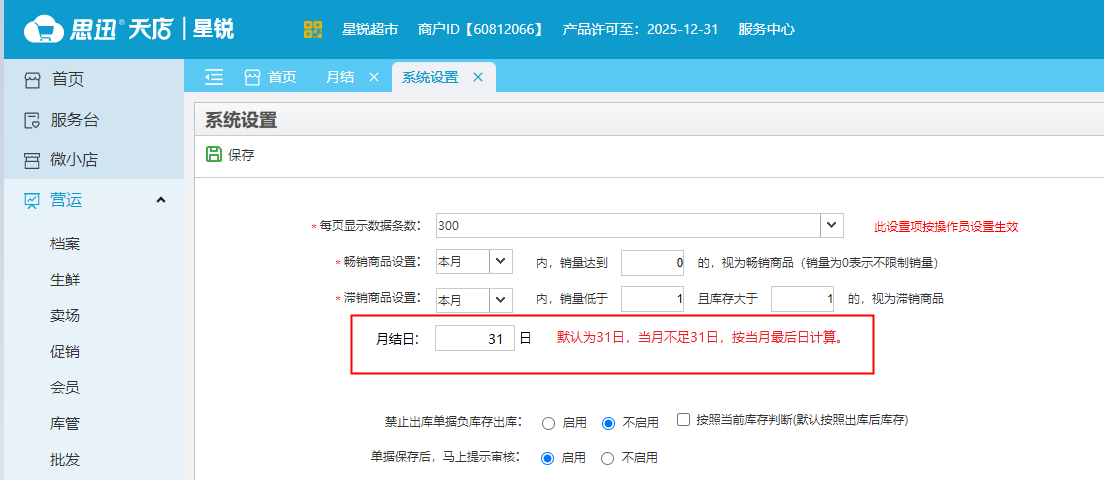The height and width of the screenshot is (480, 1104).
Task: Select 不启用 for 禁止出库单据负库存出库
Action: [x=609, y=423]
